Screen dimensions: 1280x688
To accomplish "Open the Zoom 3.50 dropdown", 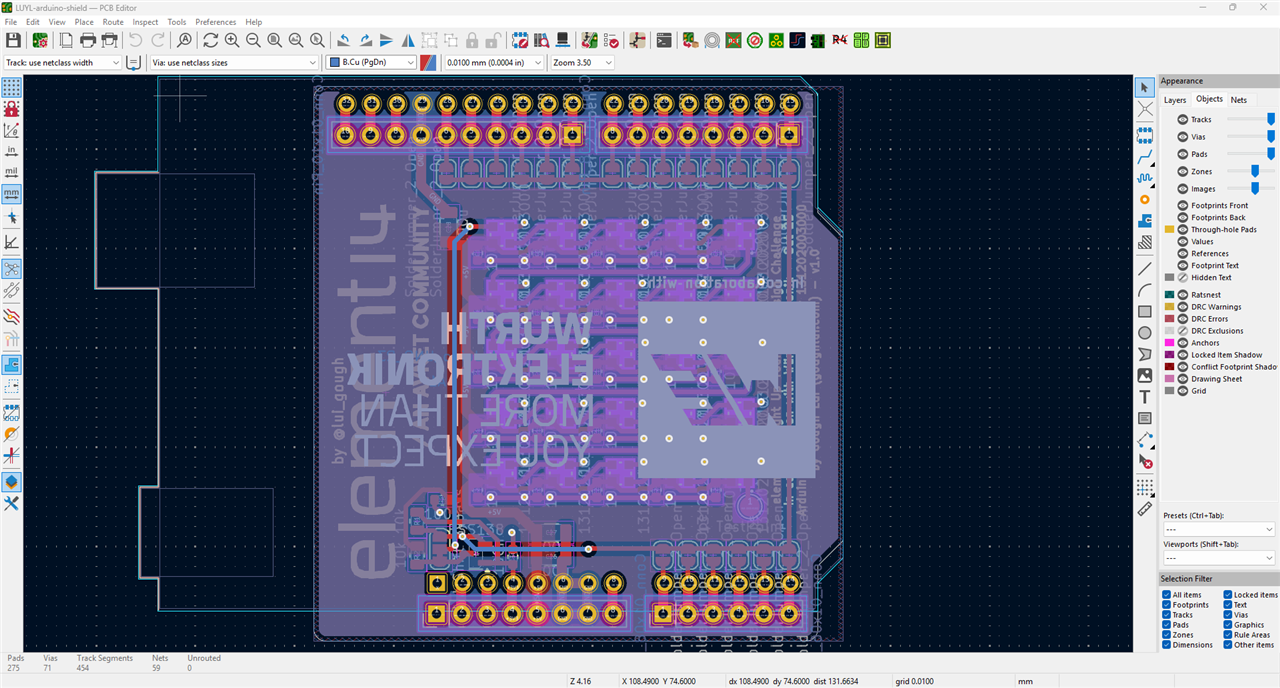I will (x=607, y=62).
